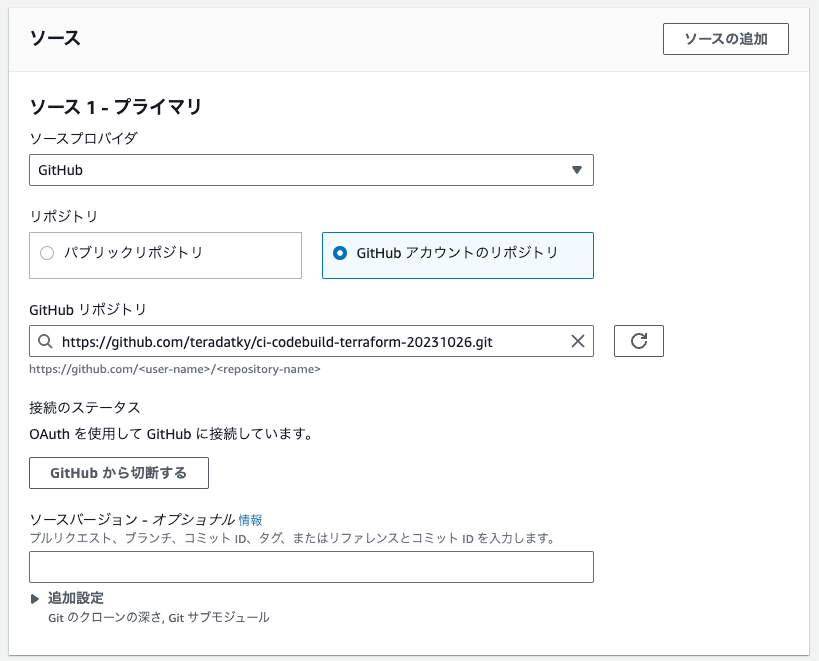Click the 'Git のクローンの深さ, Git サブモジュール' text
The image size is (819, 661).
click(x=159, y=618)
